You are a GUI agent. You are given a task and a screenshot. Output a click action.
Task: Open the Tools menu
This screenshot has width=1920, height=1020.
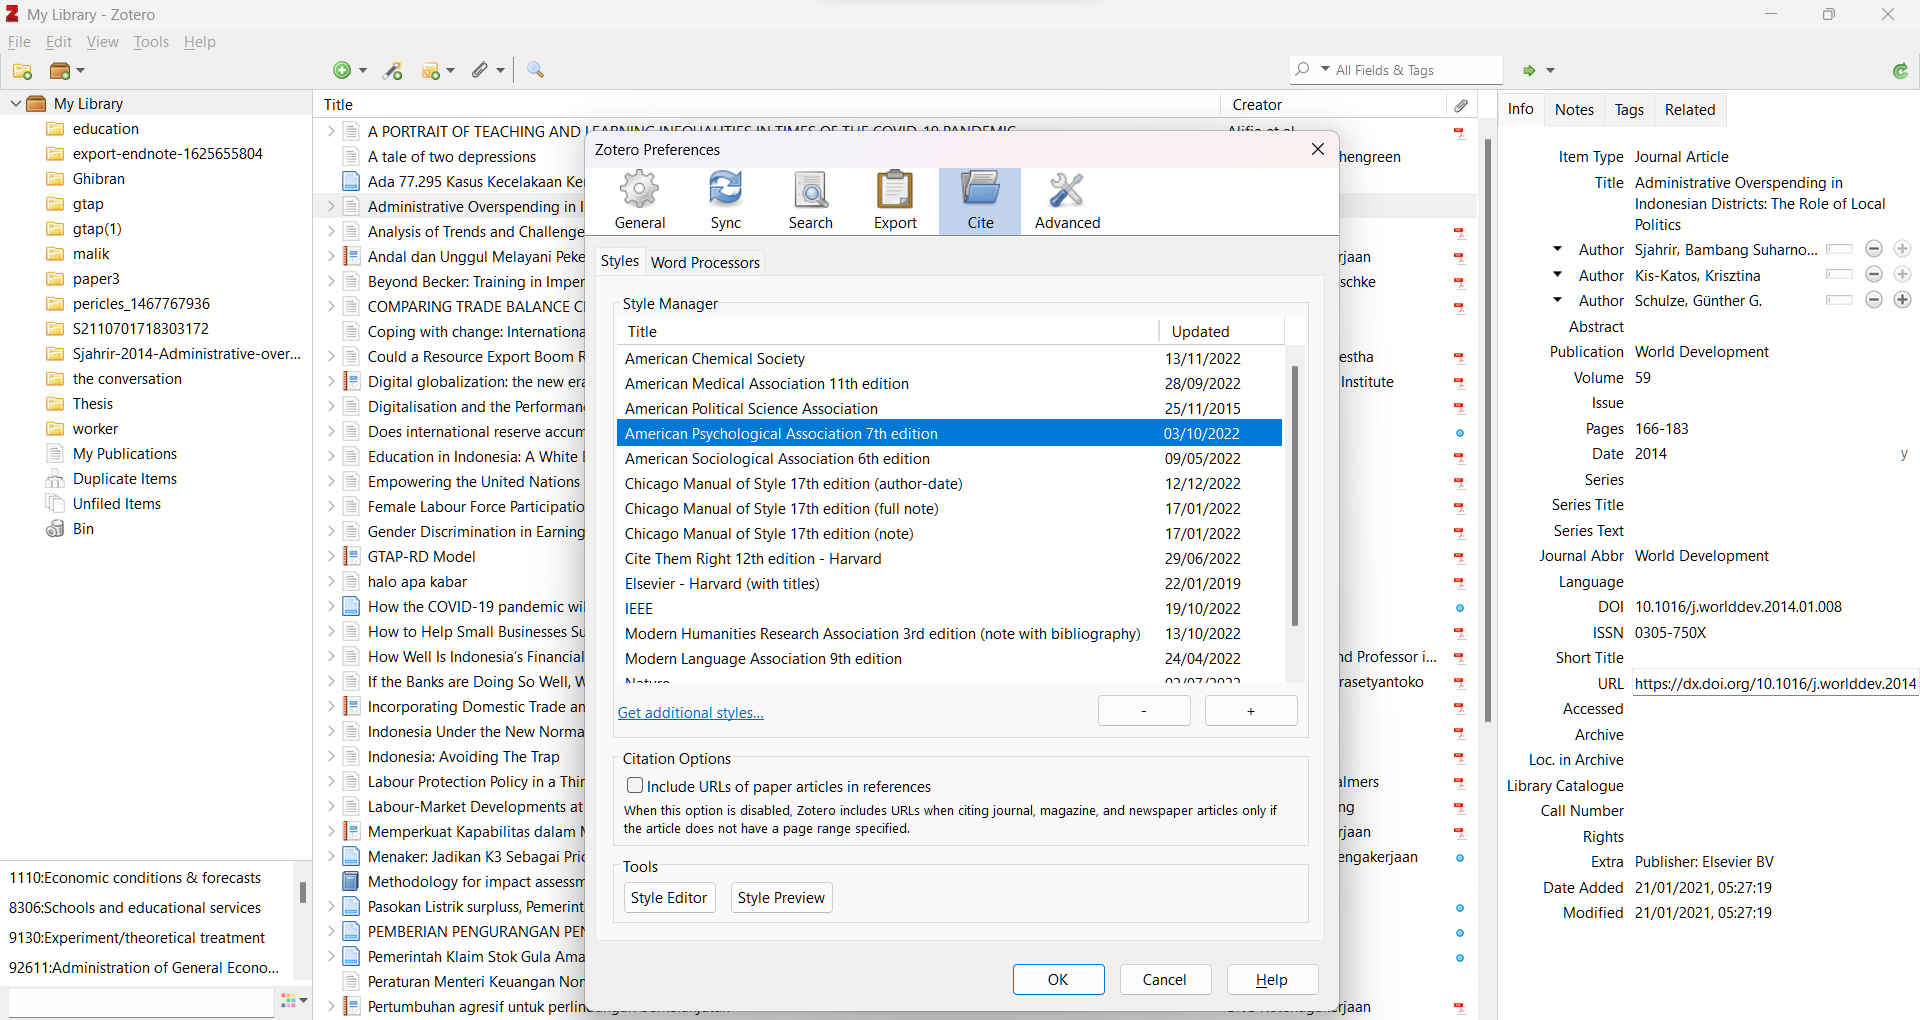151,42
